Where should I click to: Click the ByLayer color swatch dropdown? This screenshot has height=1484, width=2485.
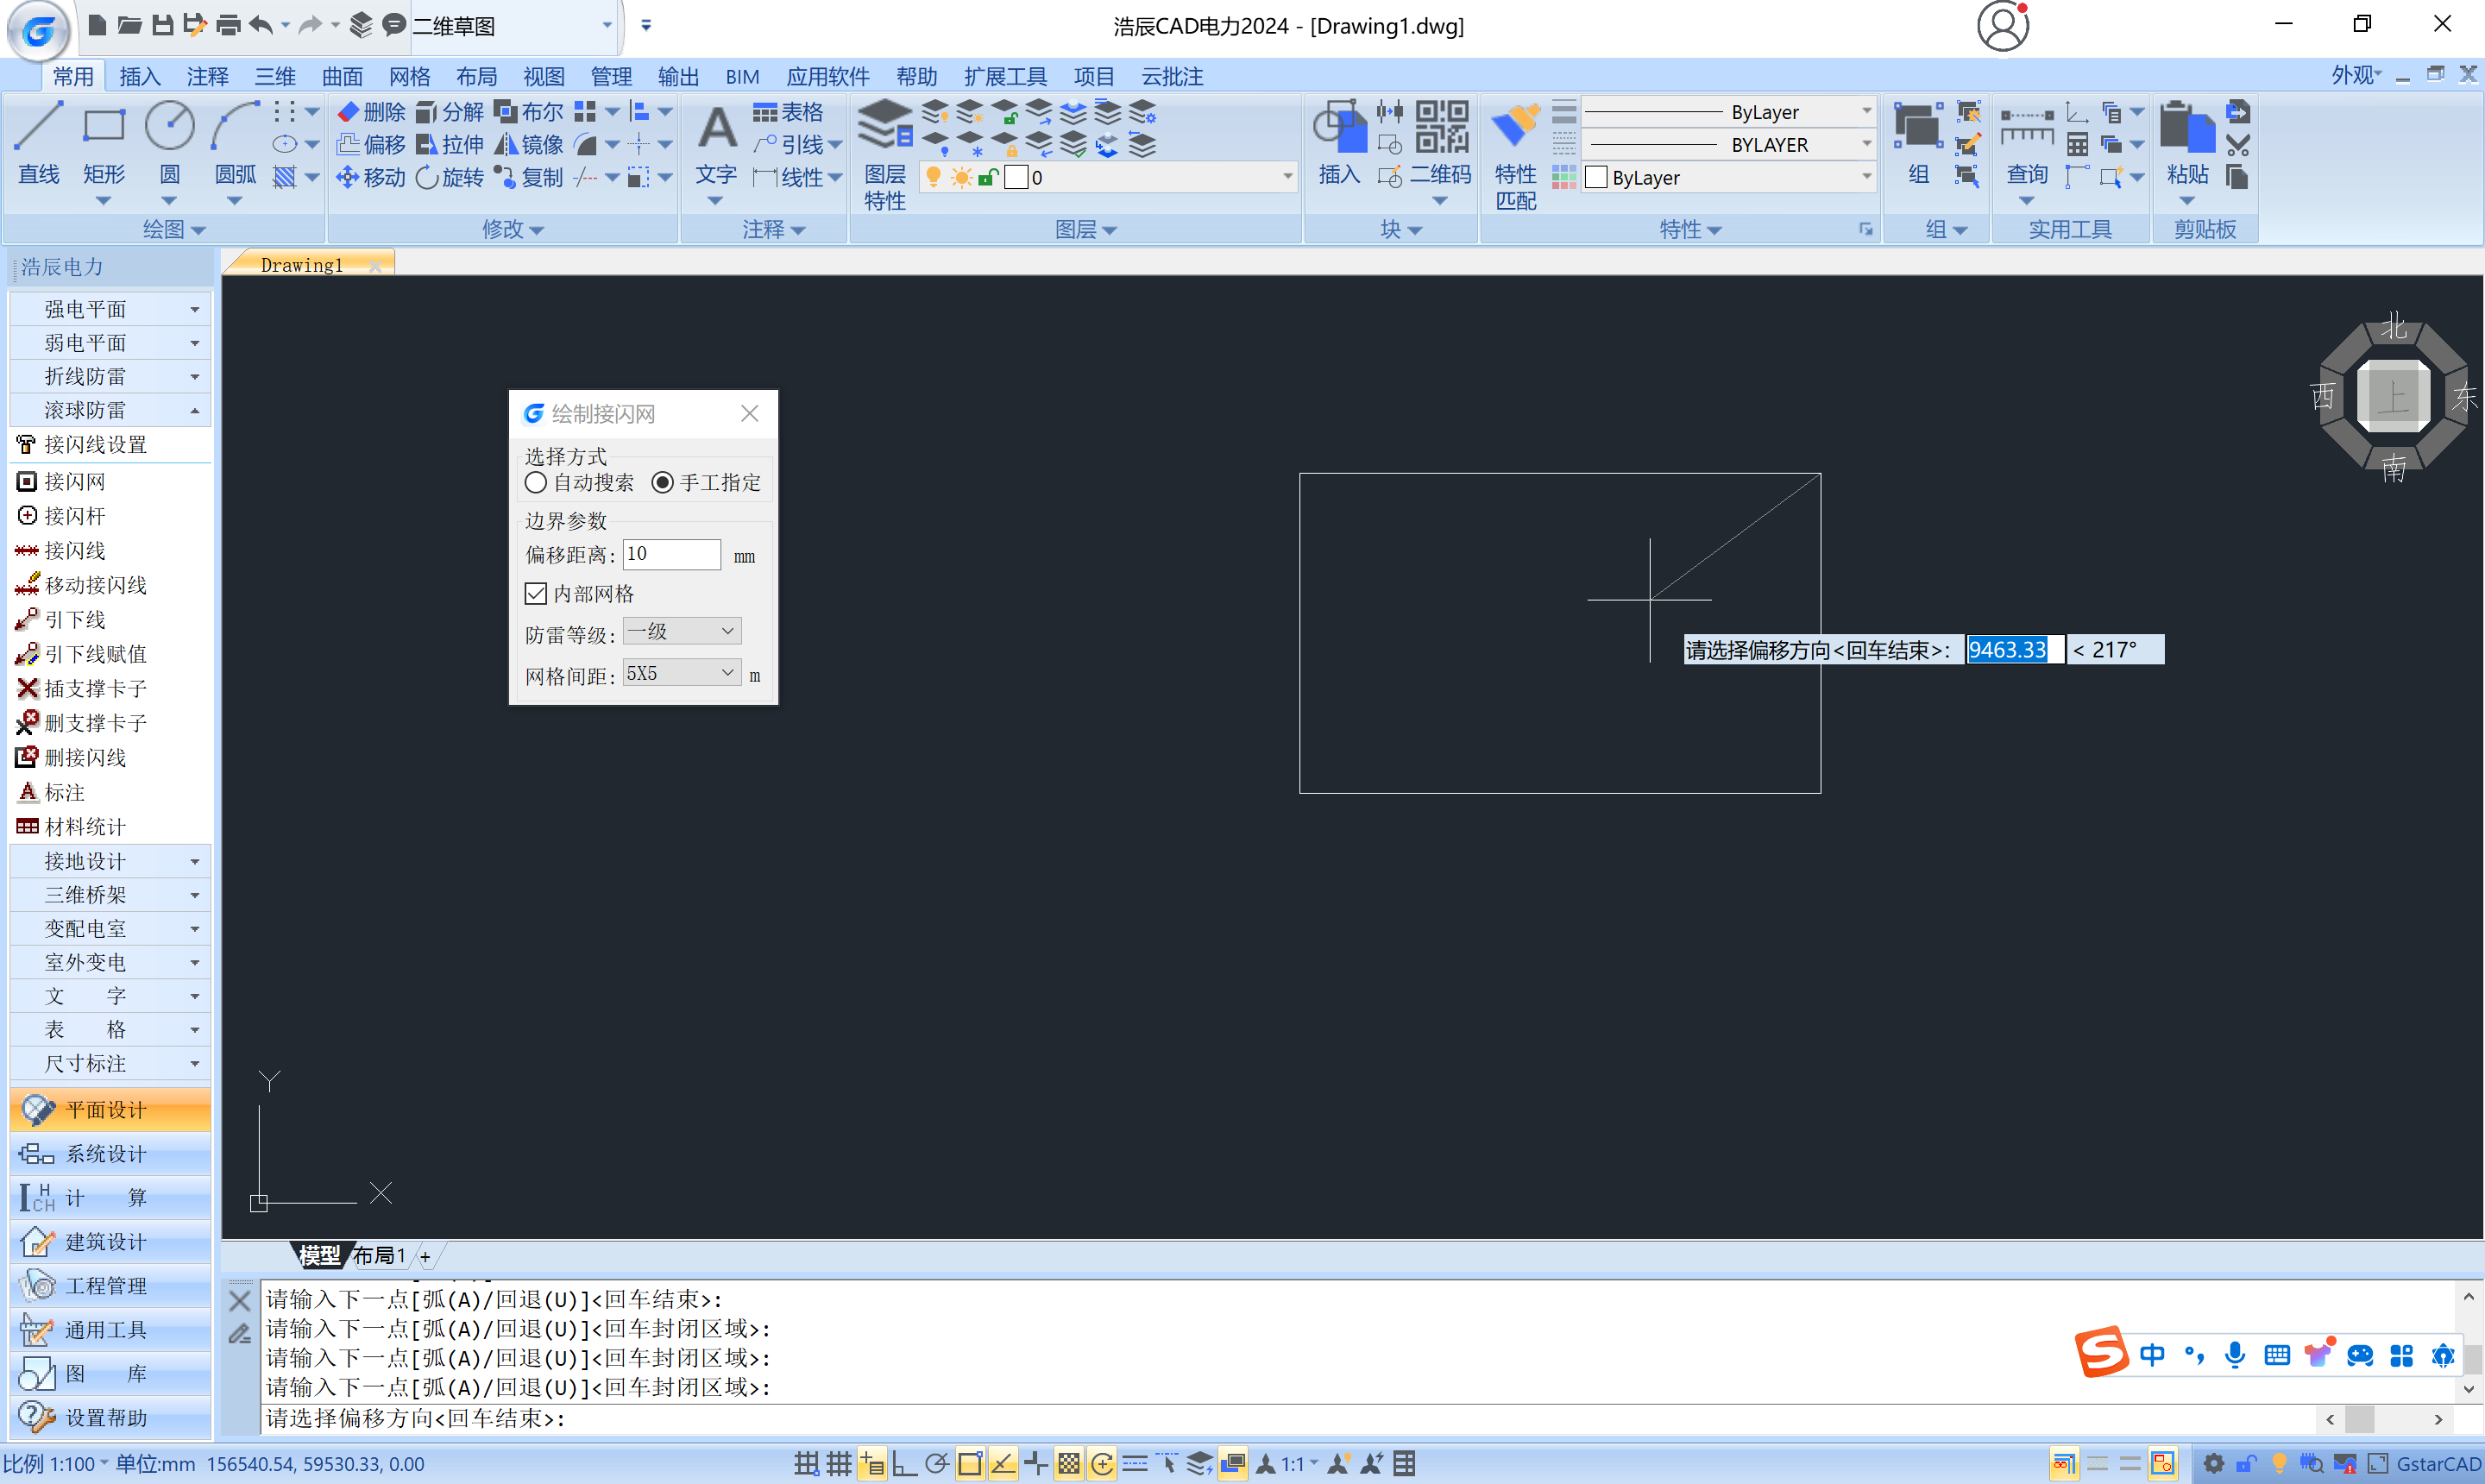(1728, 178)
